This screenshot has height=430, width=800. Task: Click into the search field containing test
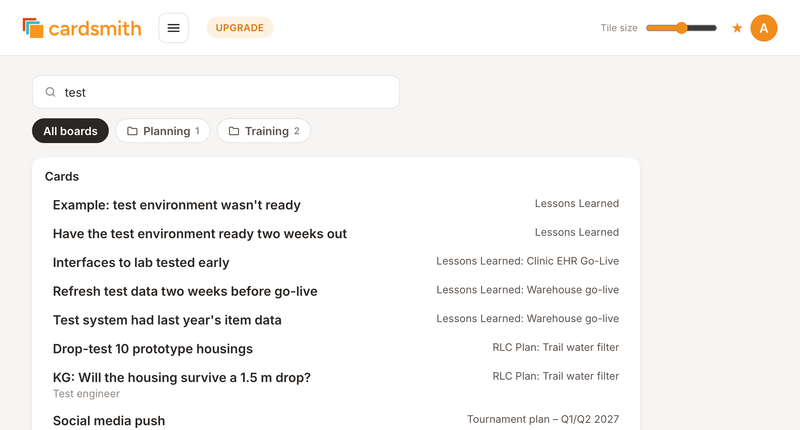pos(216,92)
